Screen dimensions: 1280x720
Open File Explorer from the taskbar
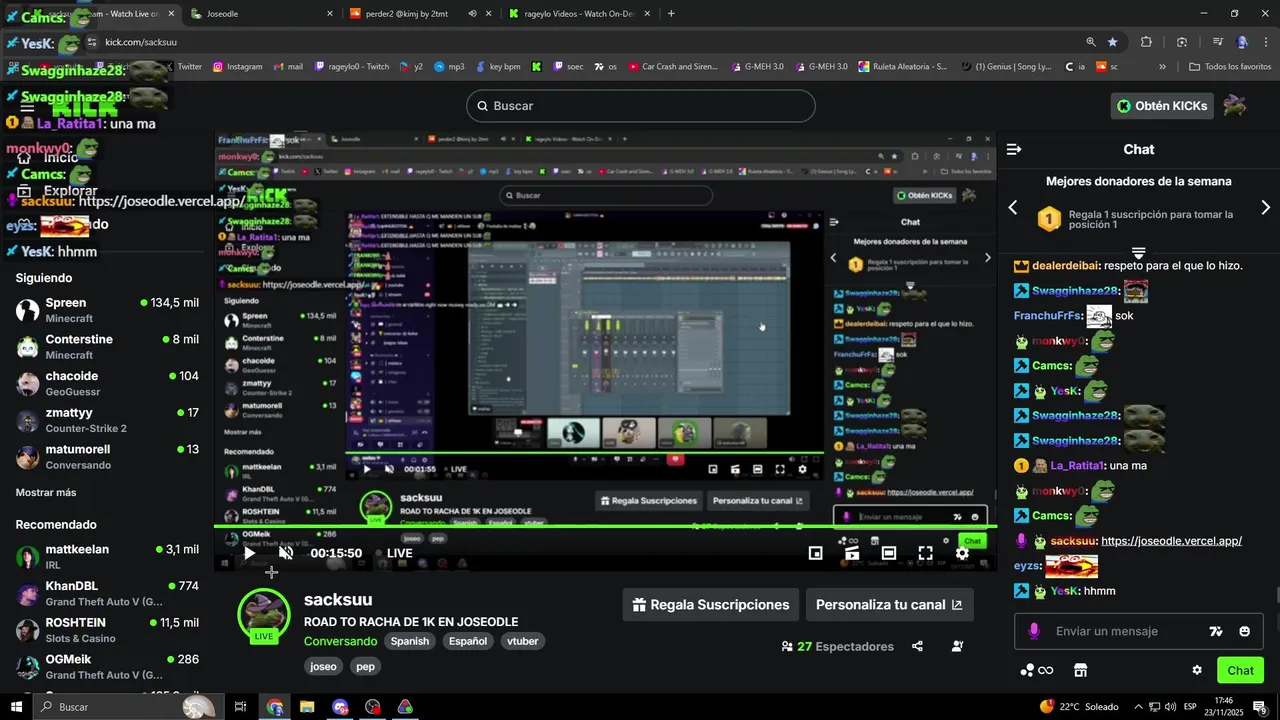[307, 707]
